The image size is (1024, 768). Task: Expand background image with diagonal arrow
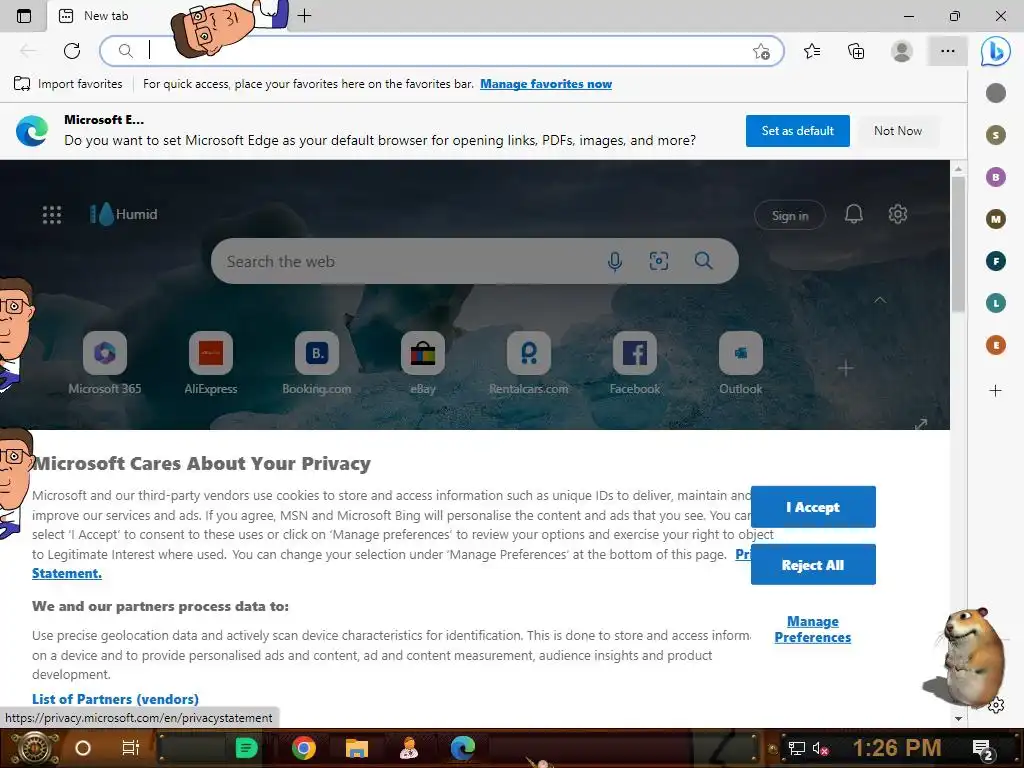pyautogui.click(x=921, y=424)
